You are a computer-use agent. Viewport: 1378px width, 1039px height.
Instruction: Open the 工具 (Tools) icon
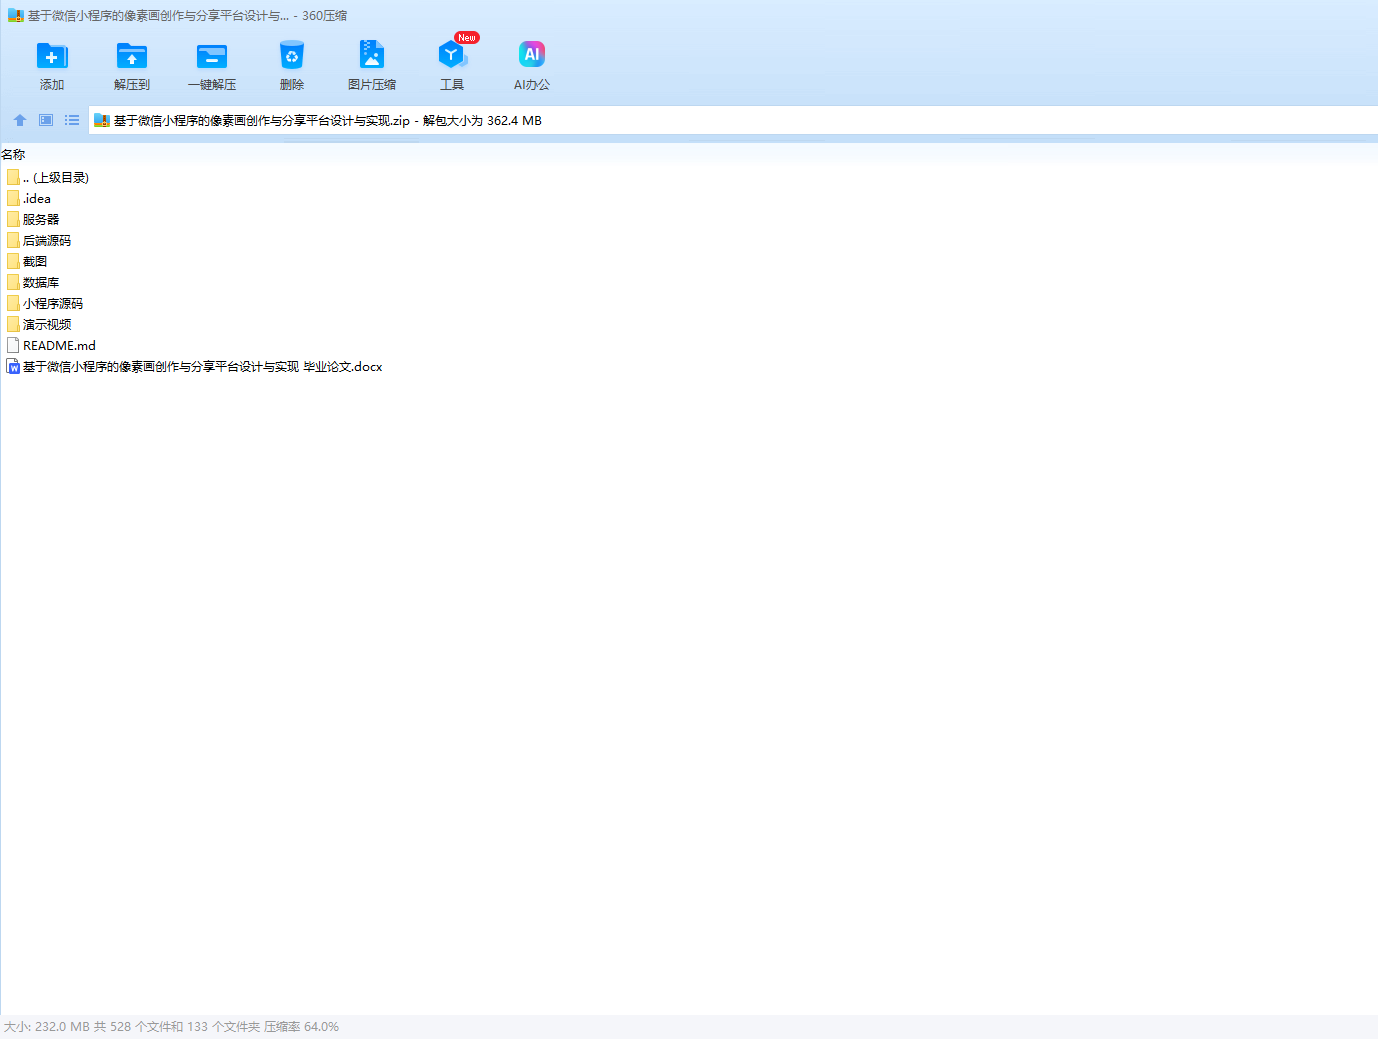(x=452, y=55)
